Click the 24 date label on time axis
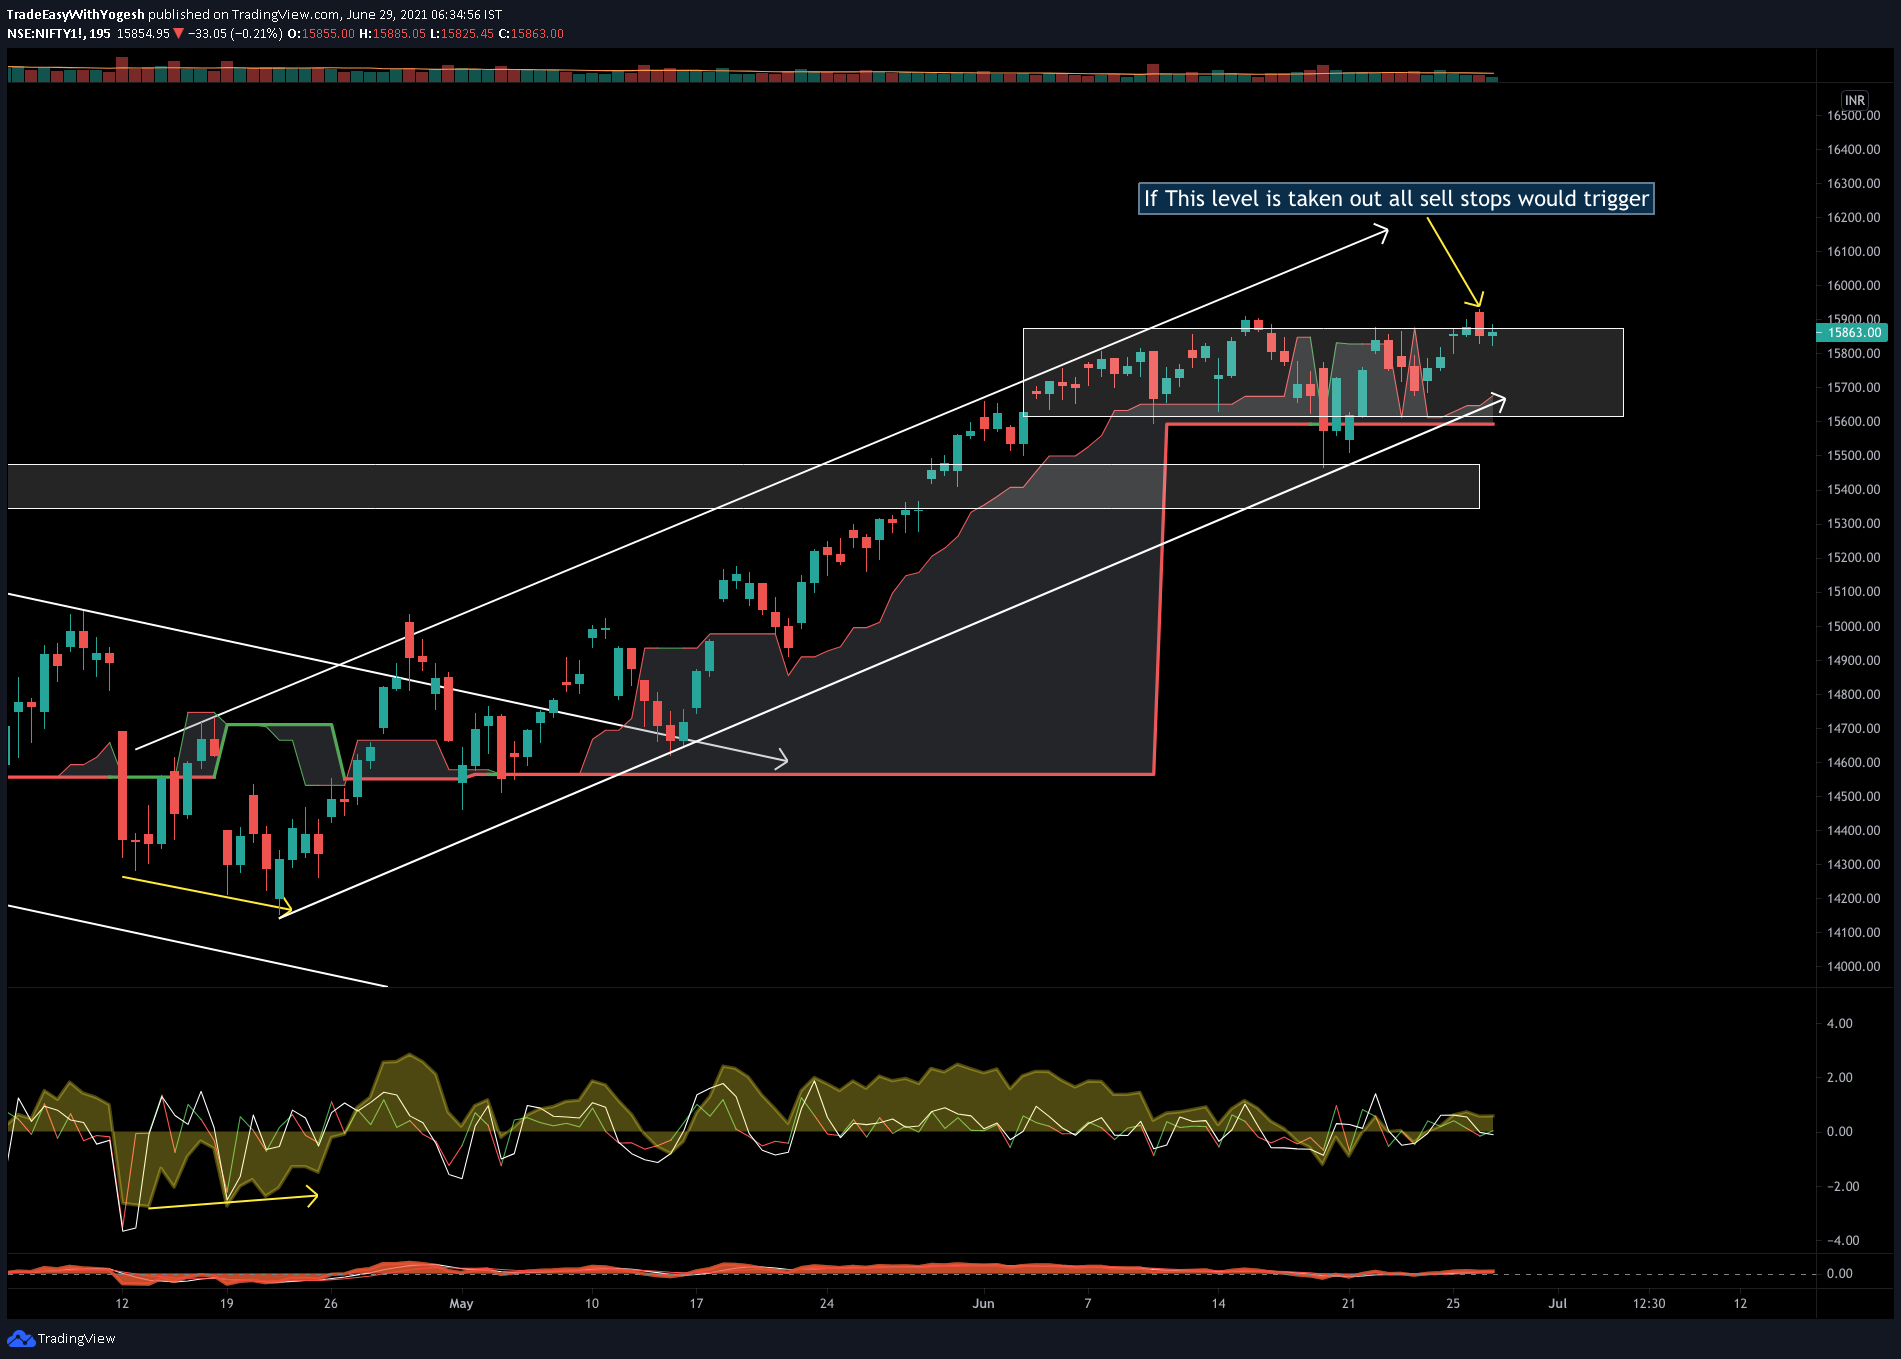Image resolution: width=1901 pixels, height=1359 pixels. point(826,1303)
